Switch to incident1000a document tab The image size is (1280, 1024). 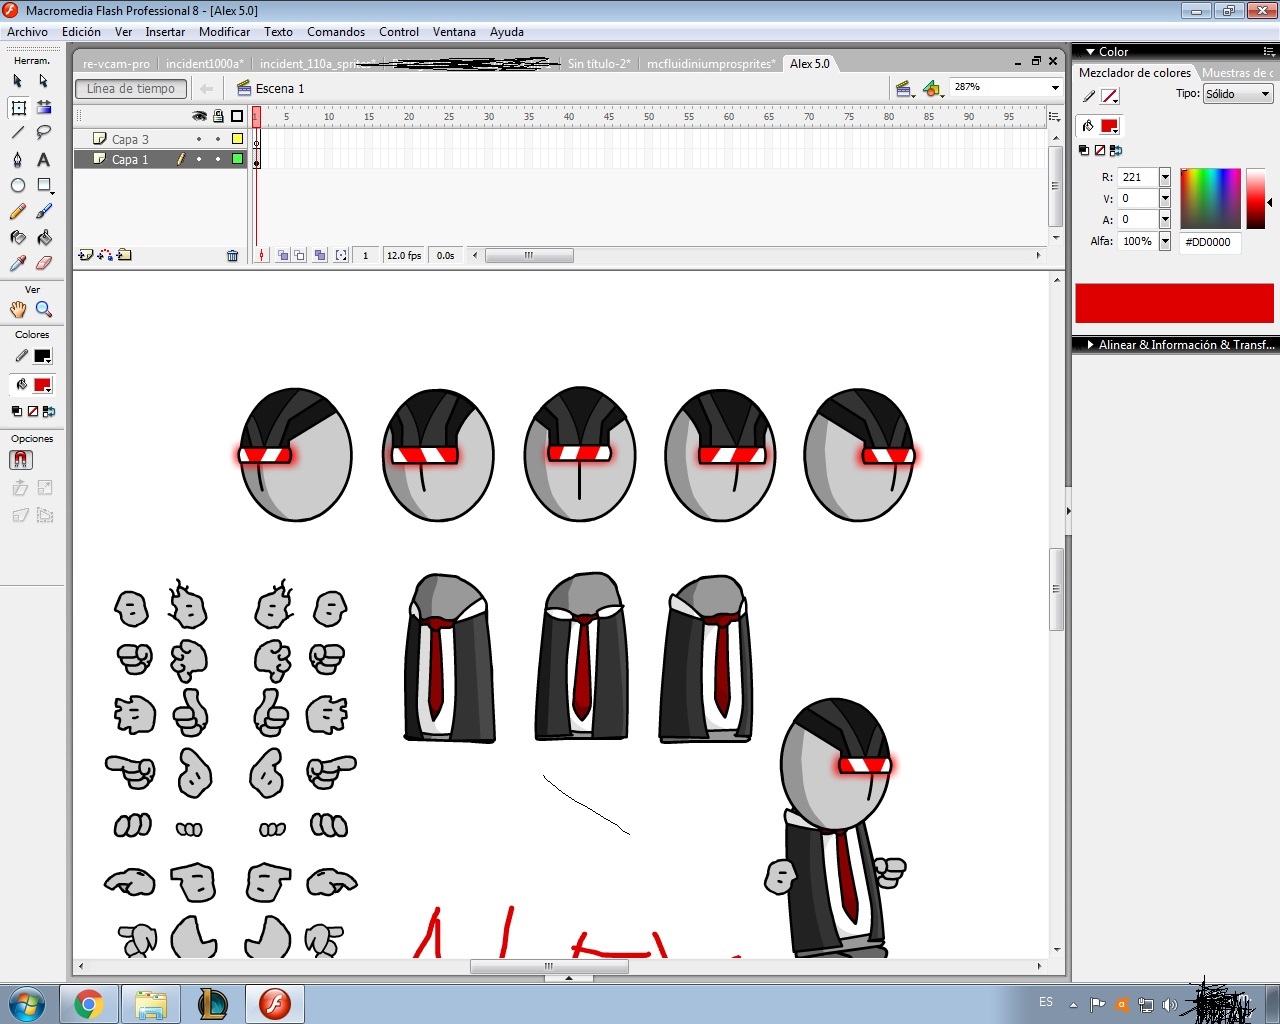(205, 64)
